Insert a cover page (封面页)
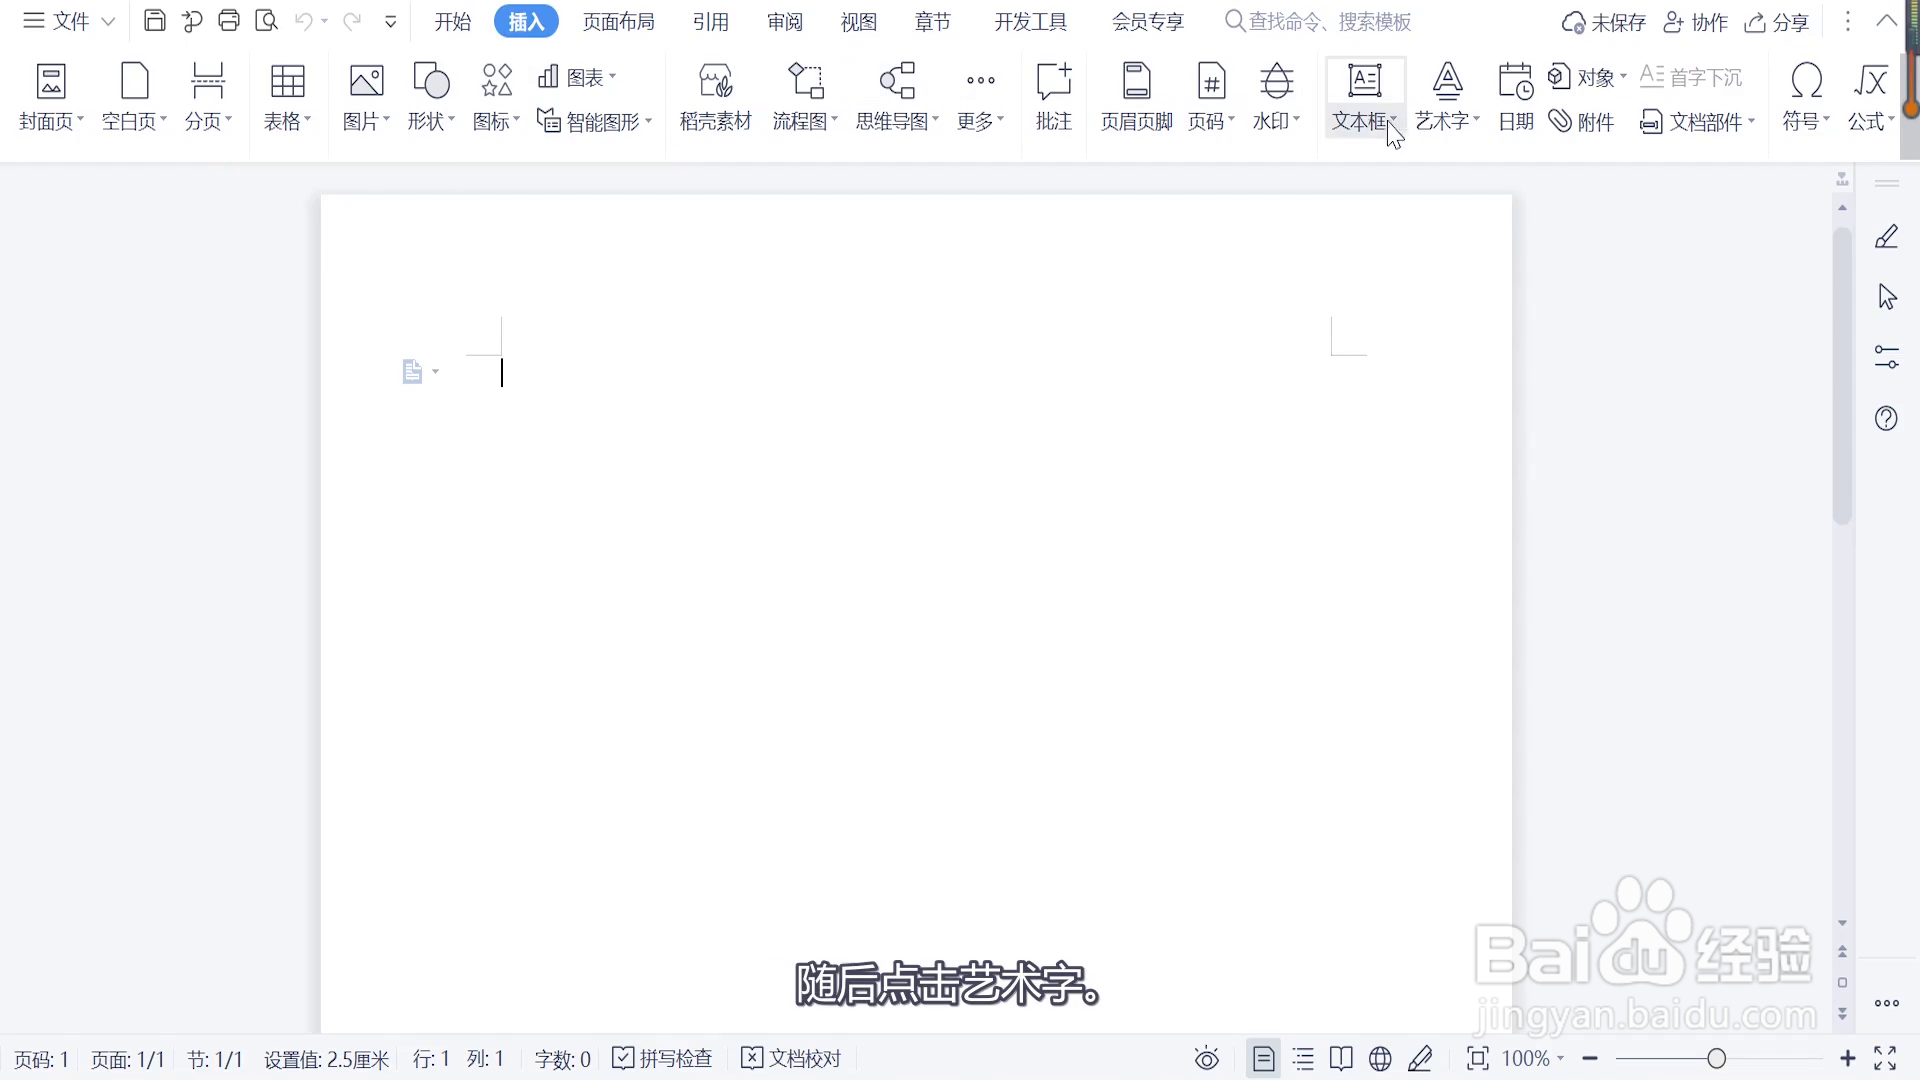Image resolution: width=1920 pixels, height=1080 pixels. point(51,98)
